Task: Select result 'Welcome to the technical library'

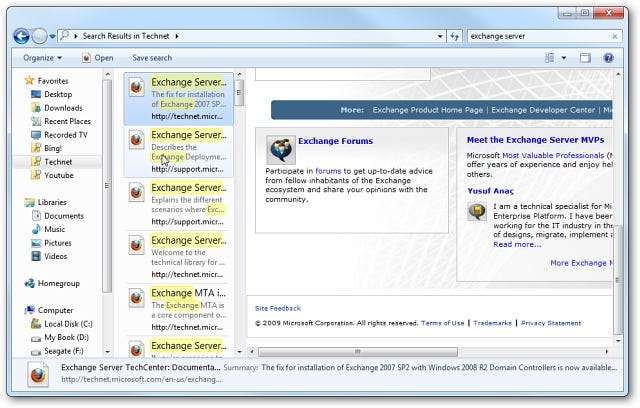Action: point(178,257)
